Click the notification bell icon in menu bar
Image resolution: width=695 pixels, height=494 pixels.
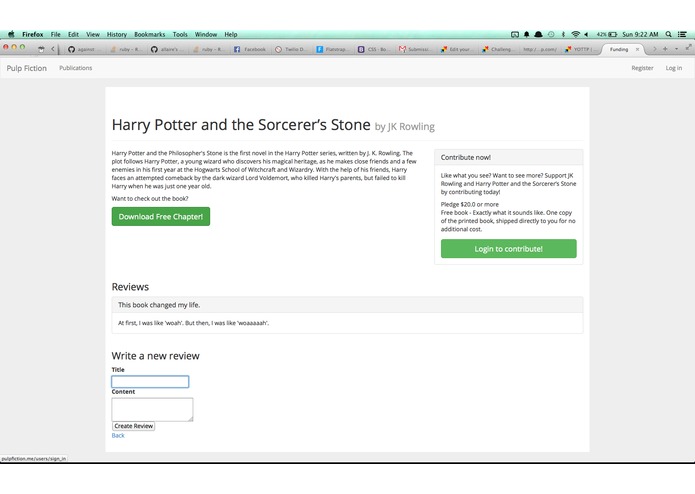[x=527, y=34]
